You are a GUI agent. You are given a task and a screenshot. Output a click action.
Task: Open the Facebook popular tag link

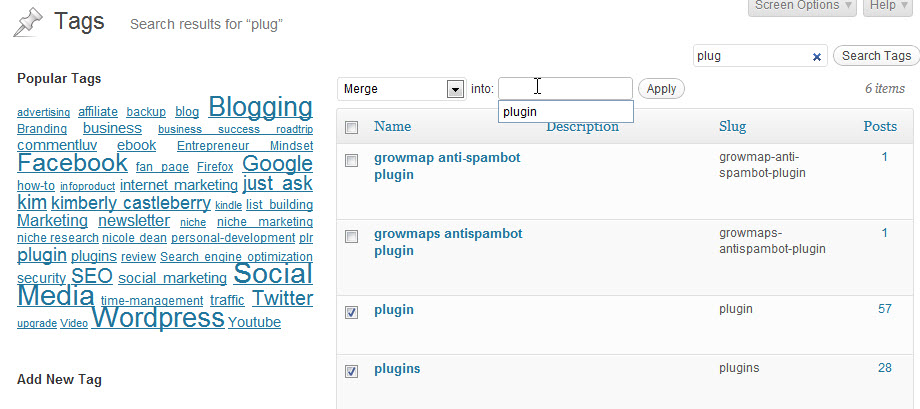pos(73,163)
